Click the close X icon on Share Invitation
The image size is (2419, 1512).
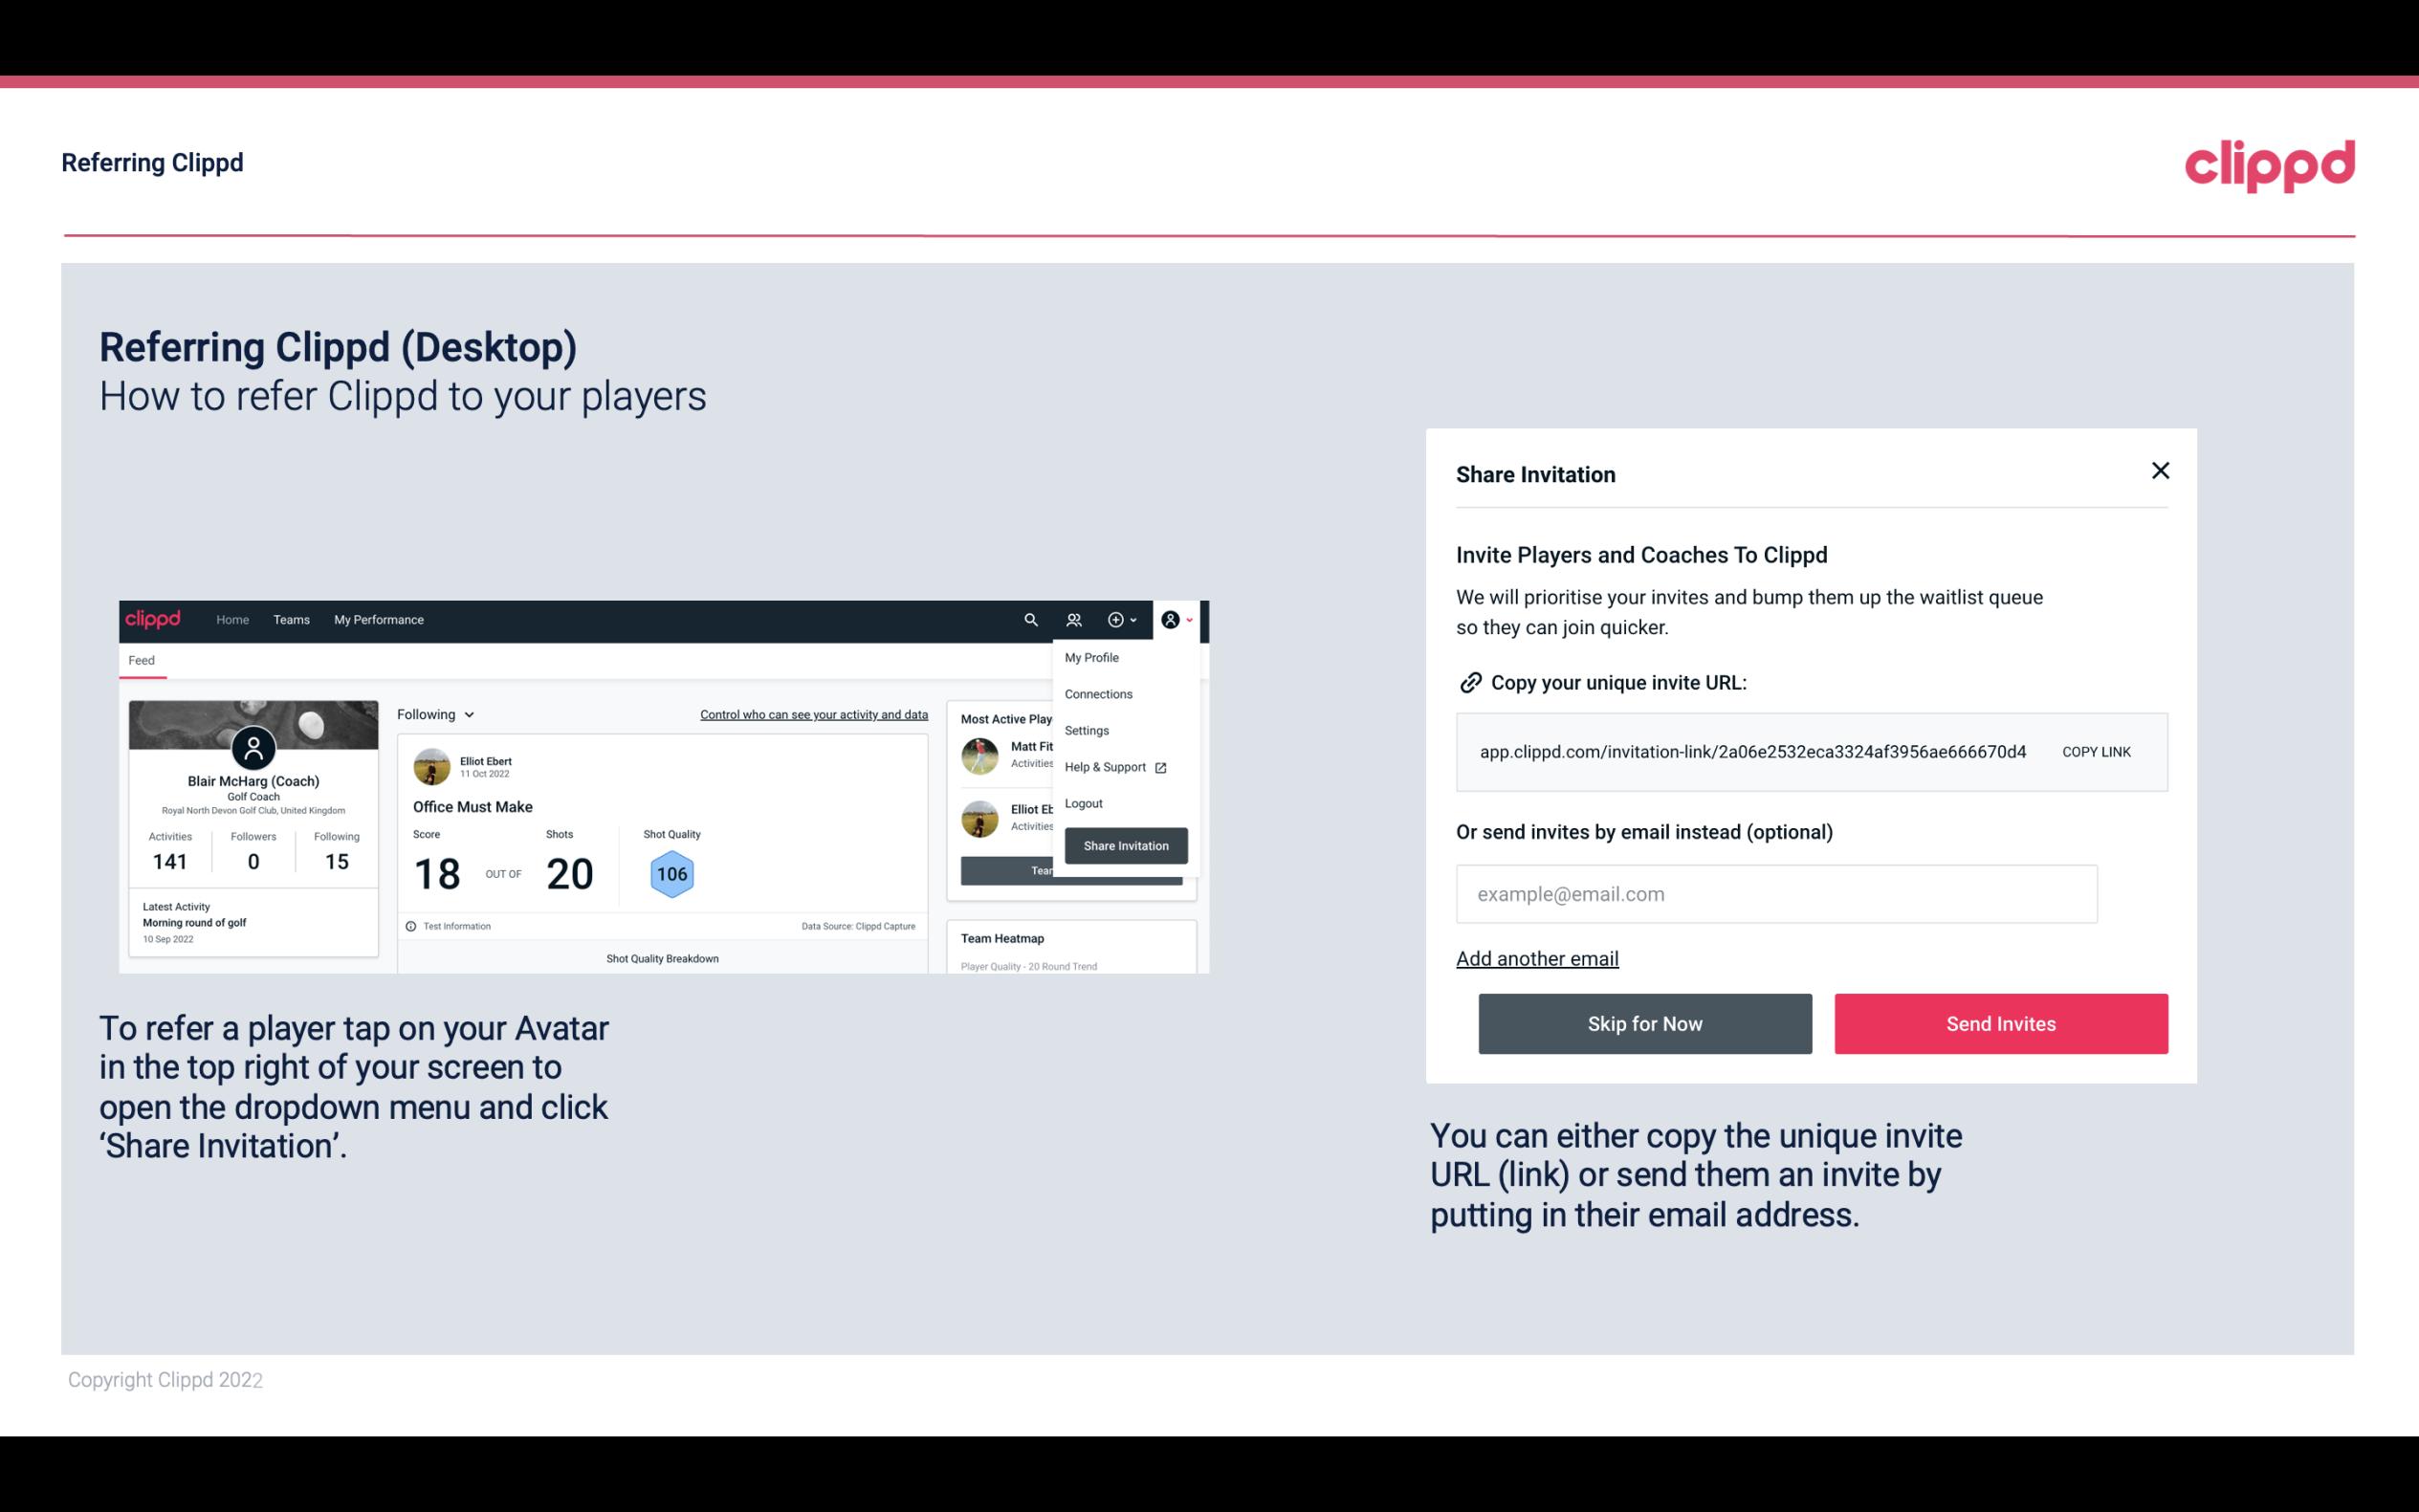click(x=2160, y=471)
